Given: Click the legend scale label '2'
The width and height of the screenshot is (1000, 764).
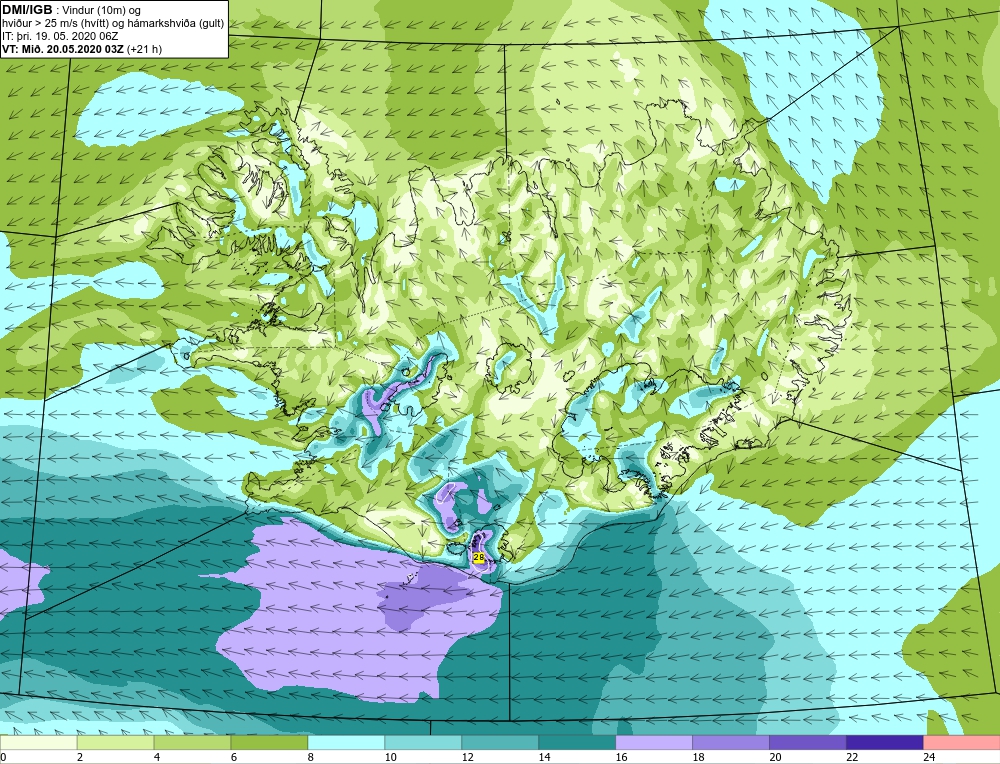Looking at the screenshot, I should pos(80,757).
